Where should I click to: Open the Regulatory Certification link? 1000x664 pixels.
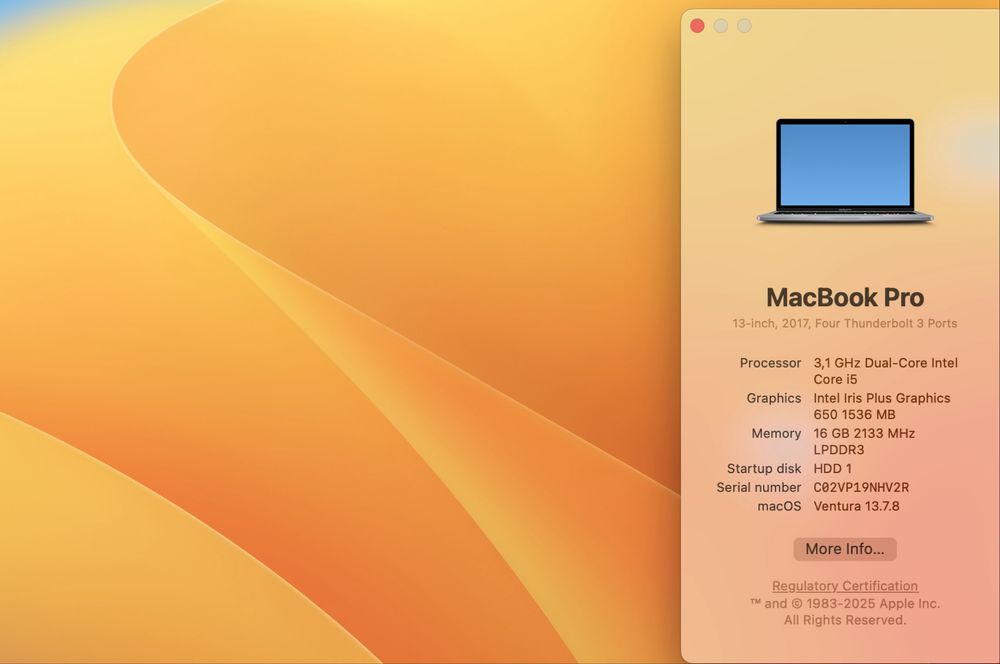click(844, 586)
